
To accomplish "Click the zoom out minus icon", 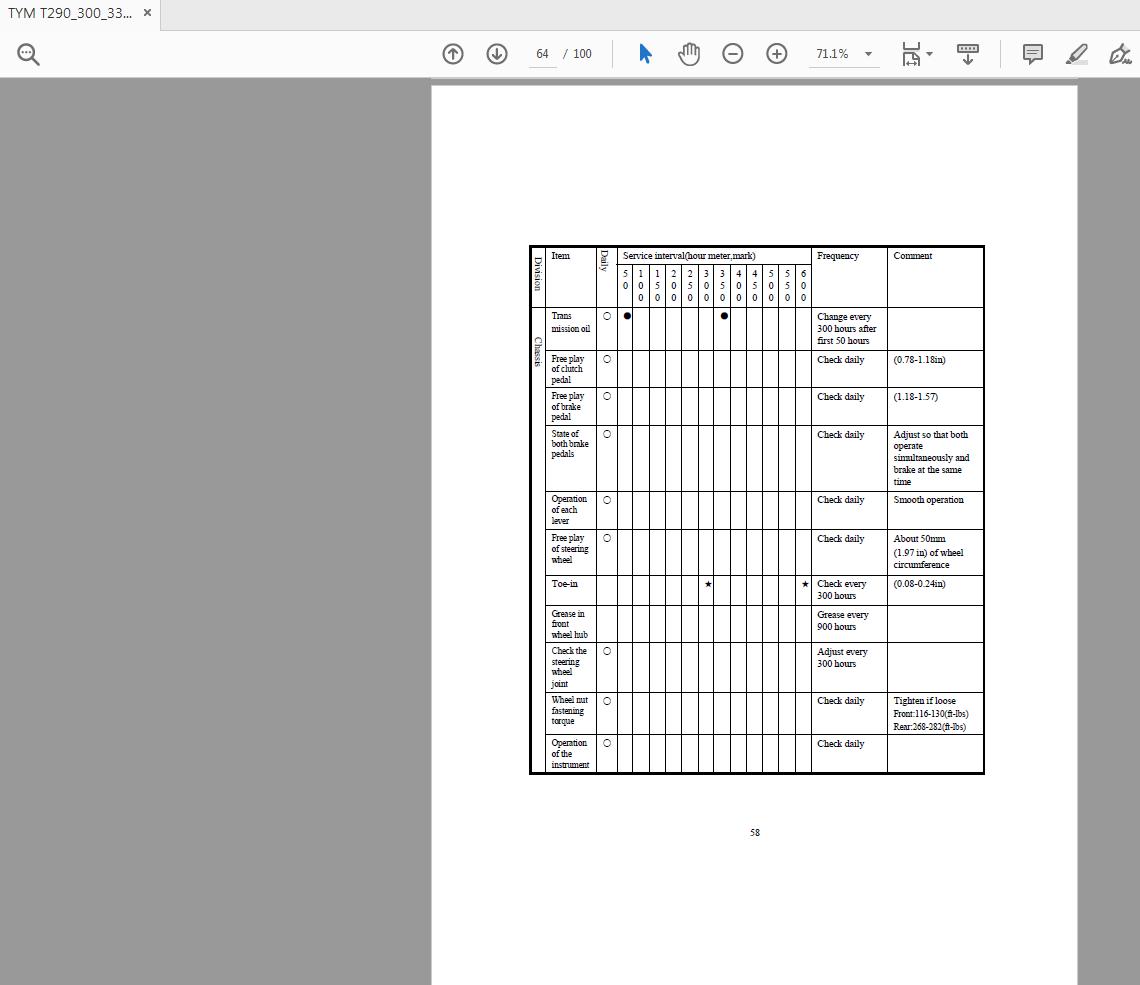I will 733,54.
